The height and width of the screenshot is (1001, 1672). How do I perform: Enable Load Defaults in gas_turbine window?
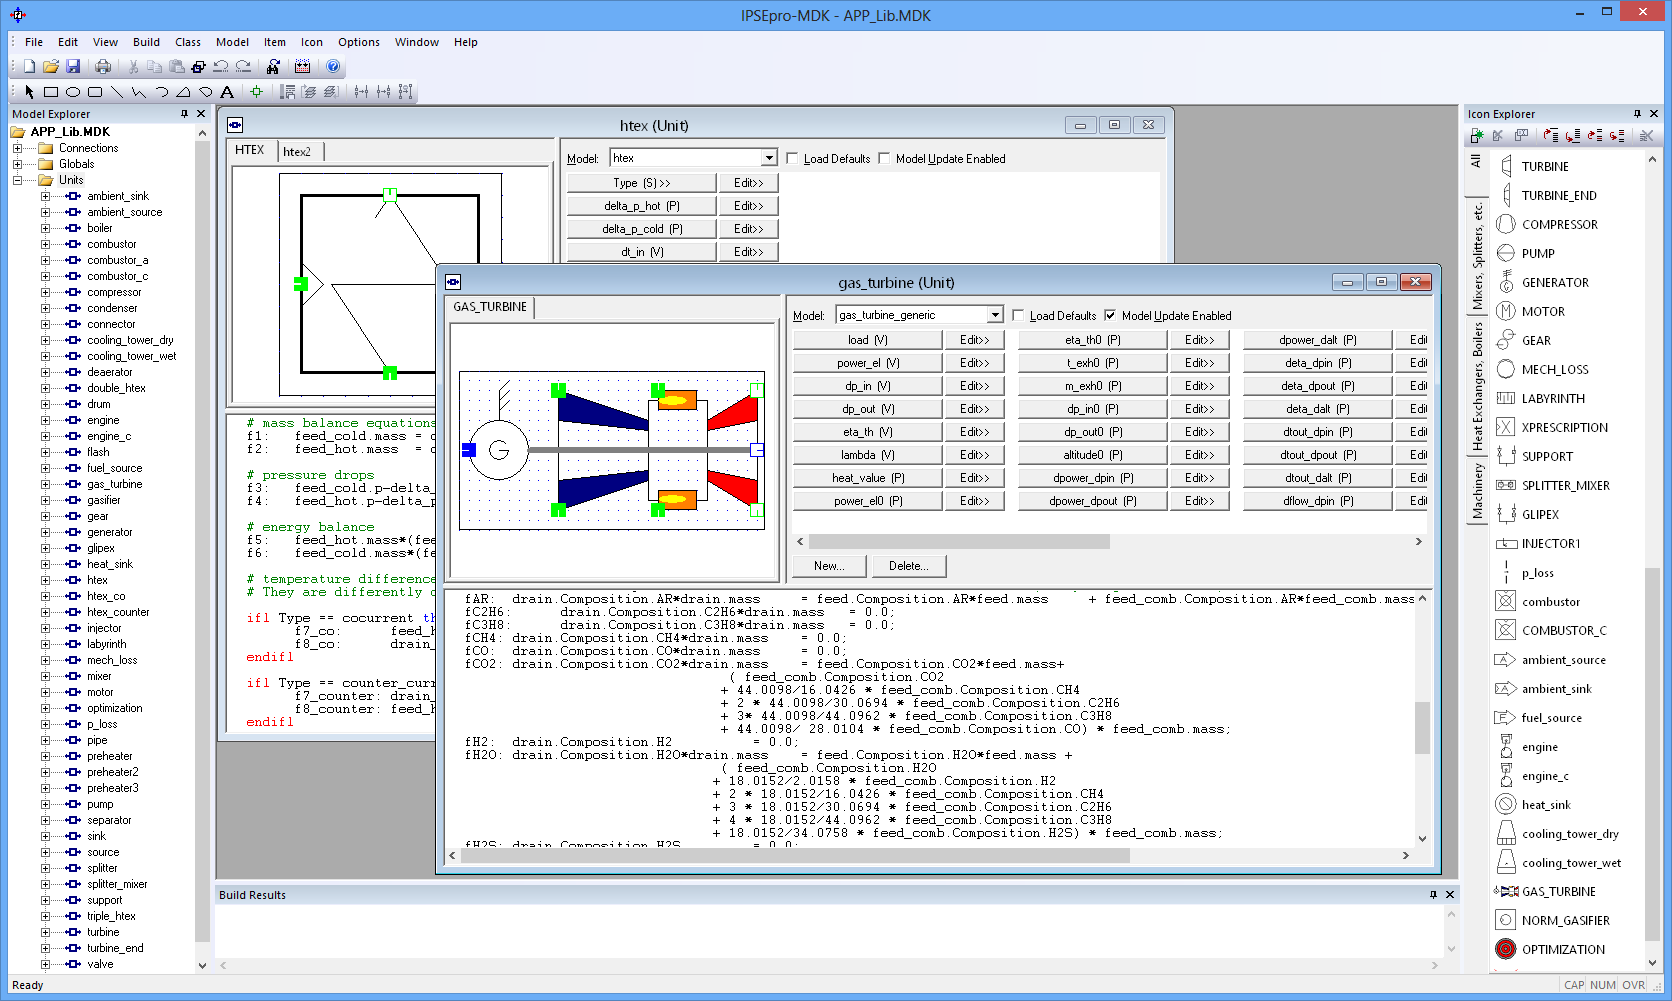tap(1019, 316)
